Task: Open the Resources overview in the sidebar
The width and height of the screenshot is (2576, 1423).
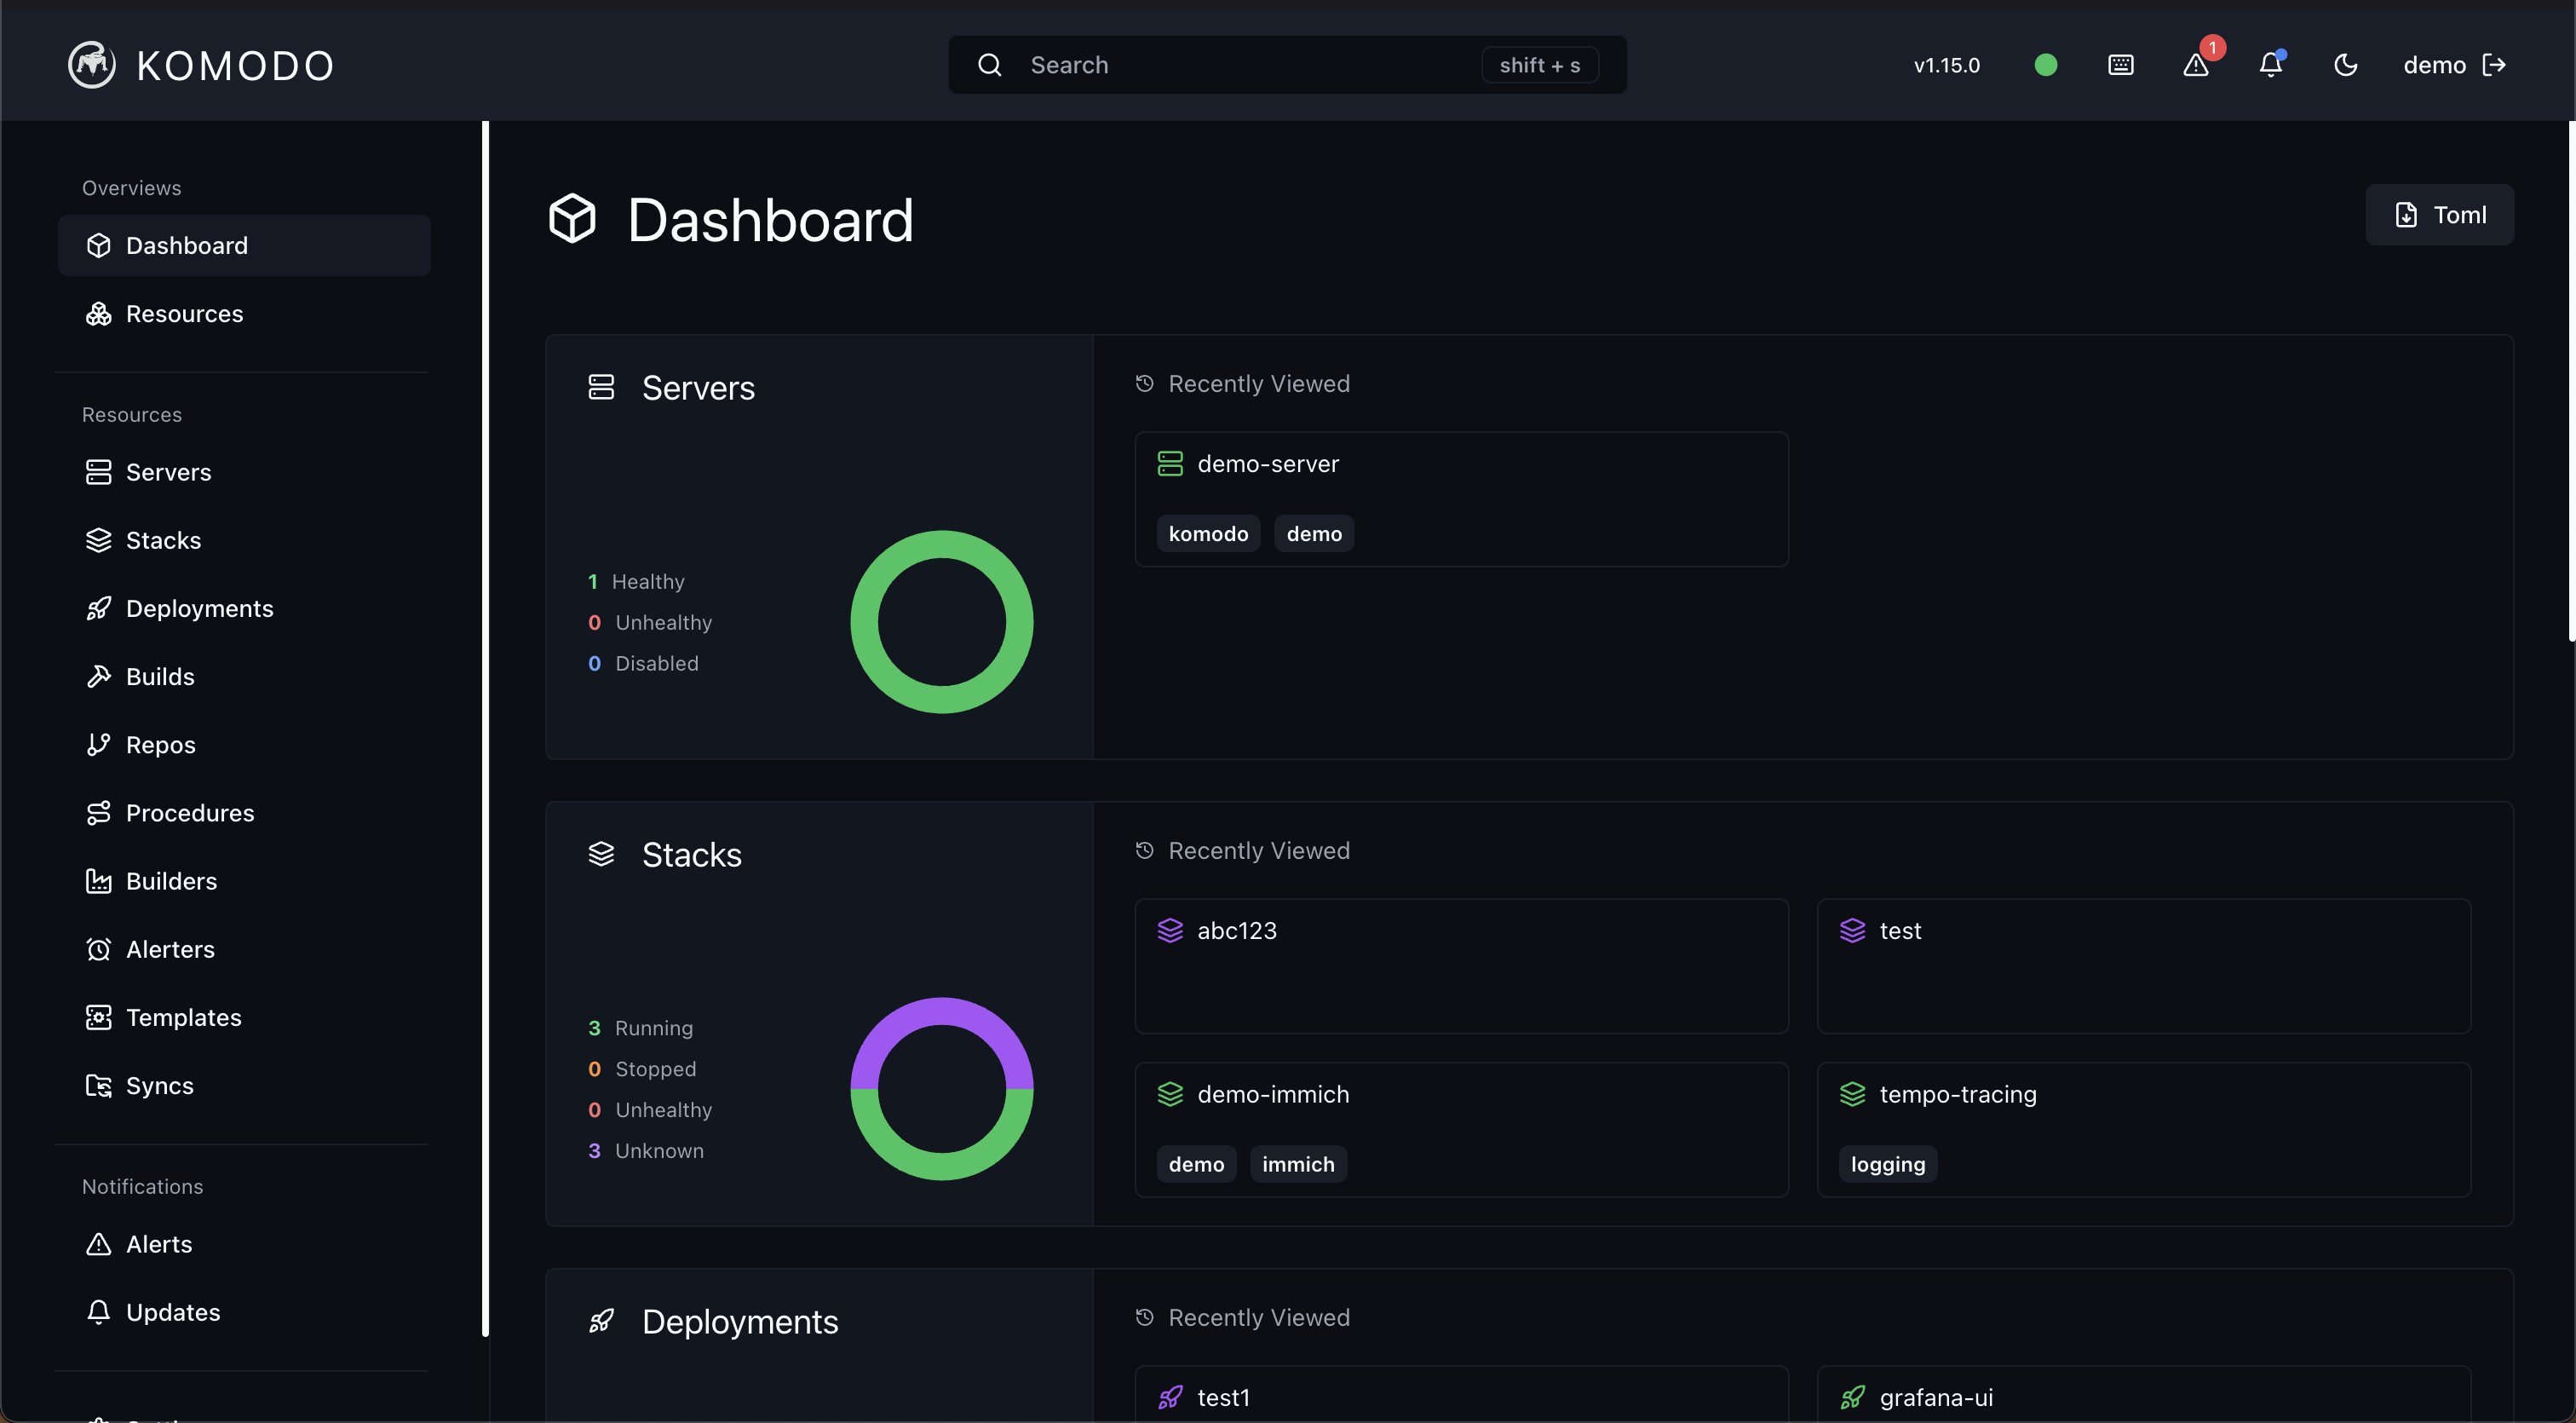Action: tap(184, 314)
